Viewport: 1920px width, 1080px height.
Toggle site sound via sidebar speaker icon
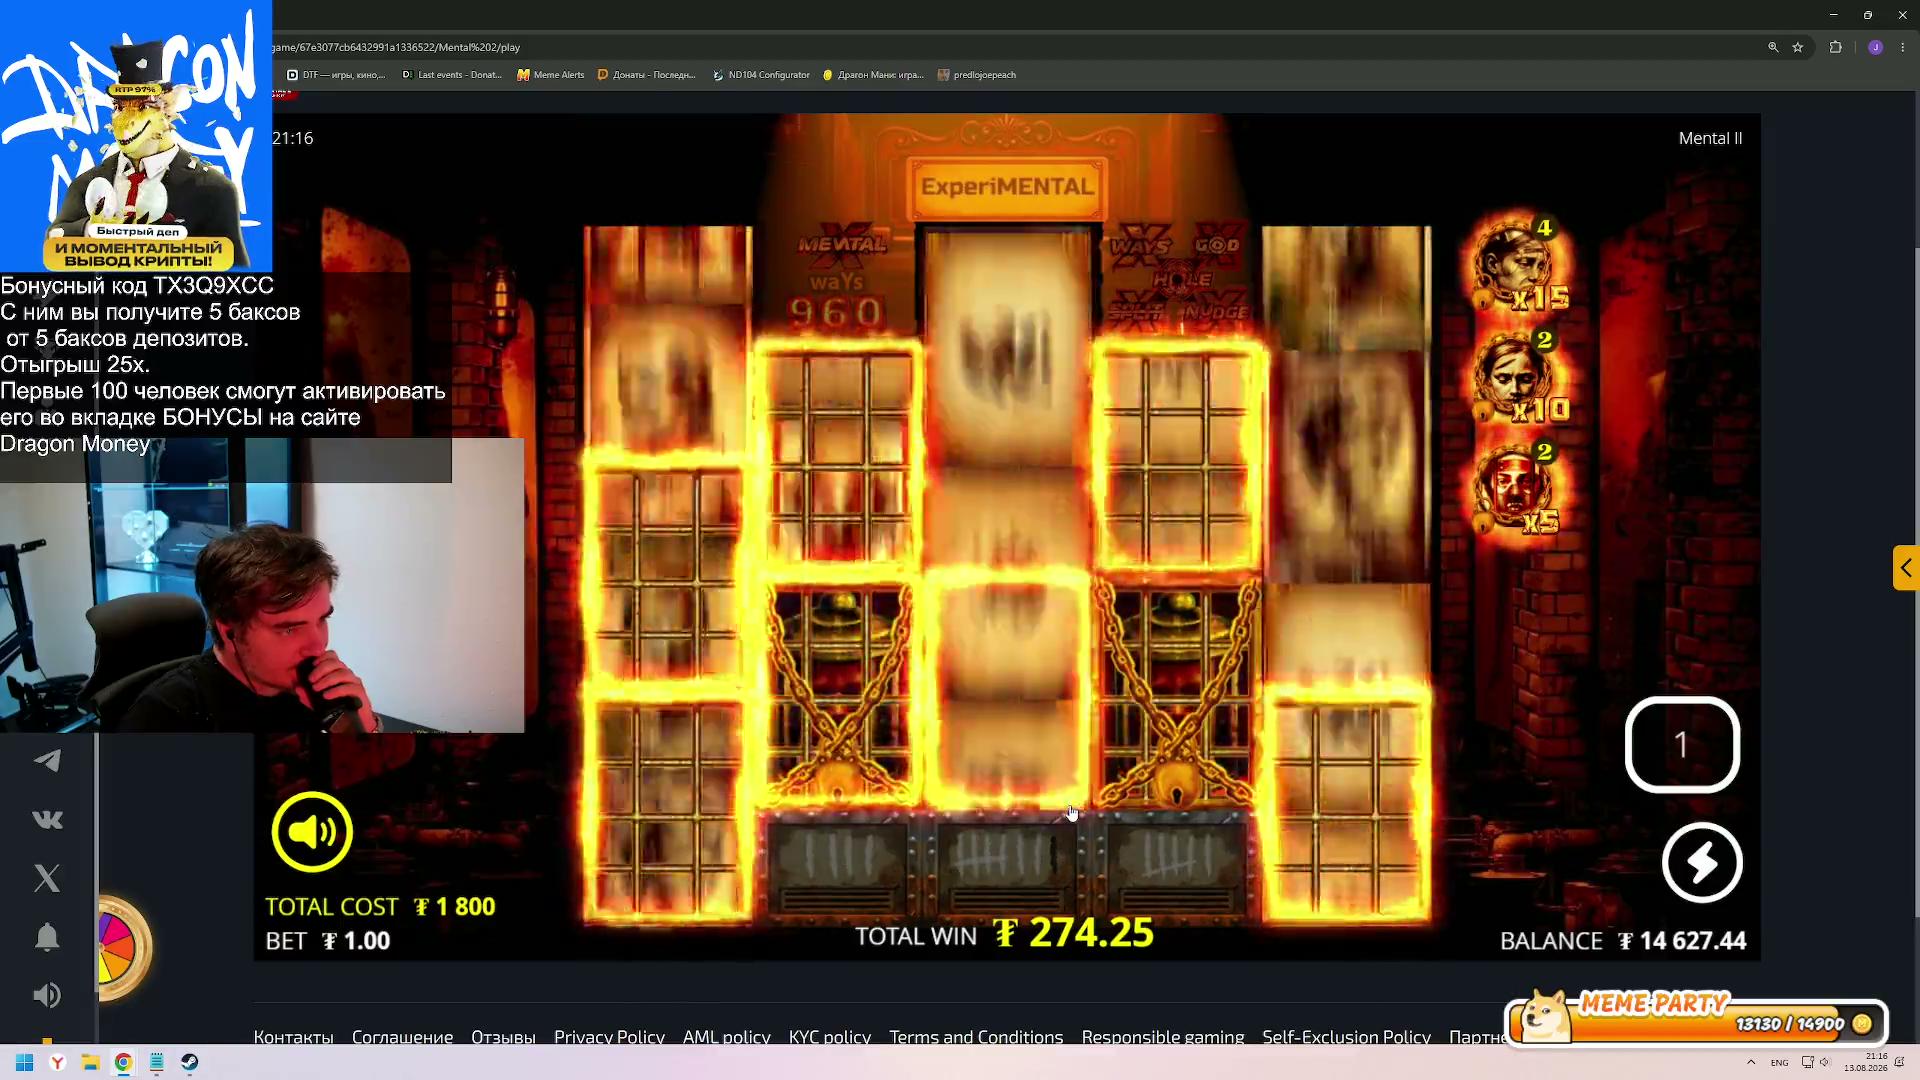[x=47, y=995]
